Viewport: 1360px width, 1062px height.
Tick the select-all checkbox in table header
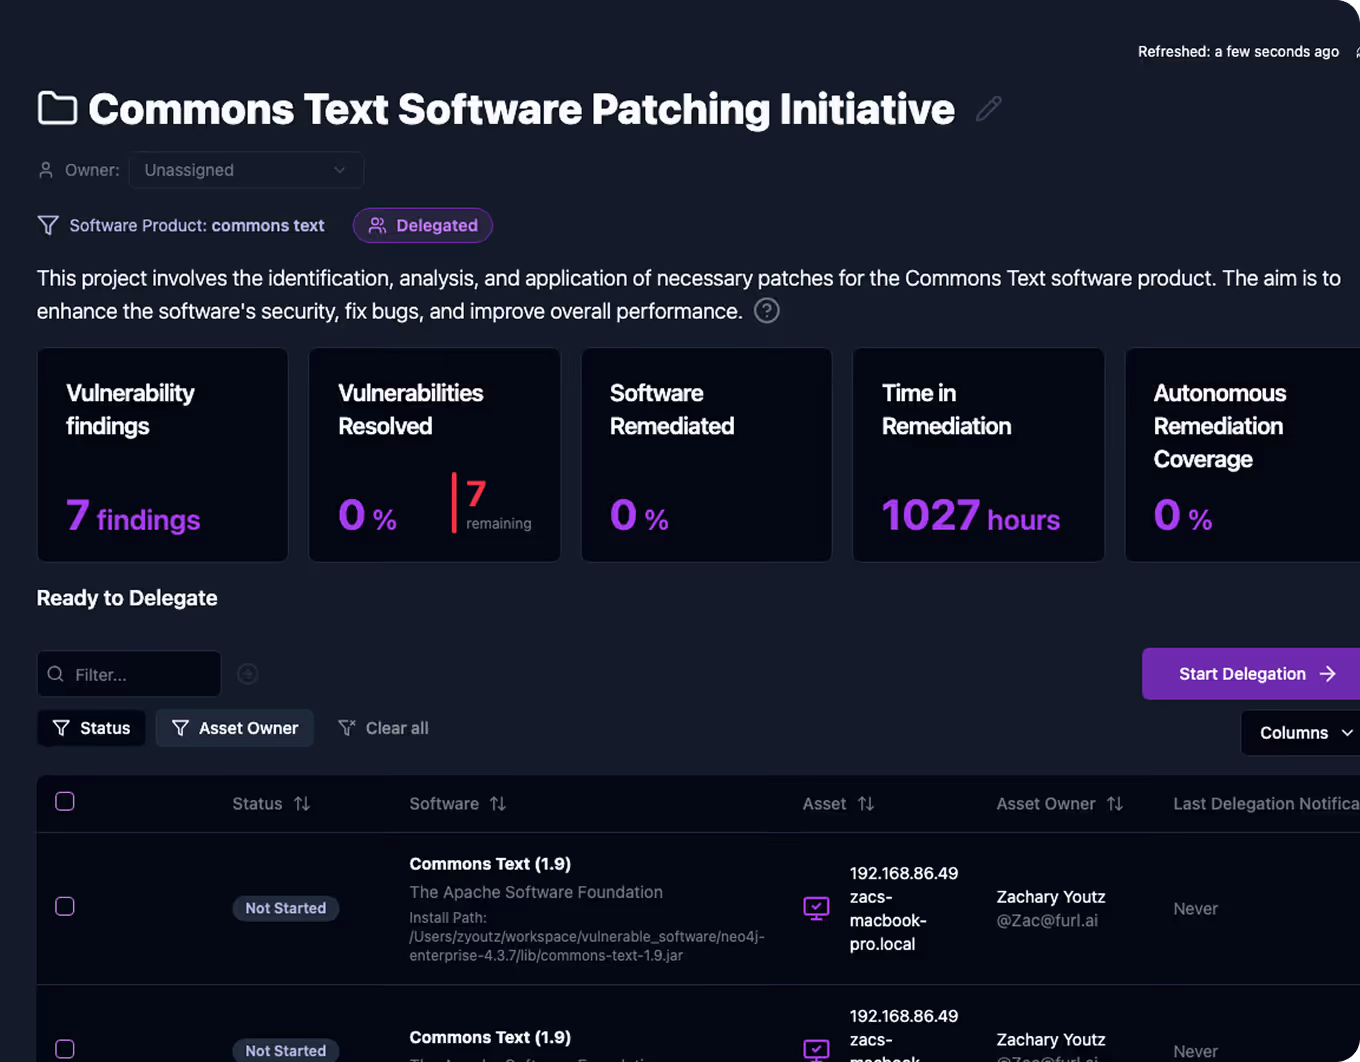[65, 802]
